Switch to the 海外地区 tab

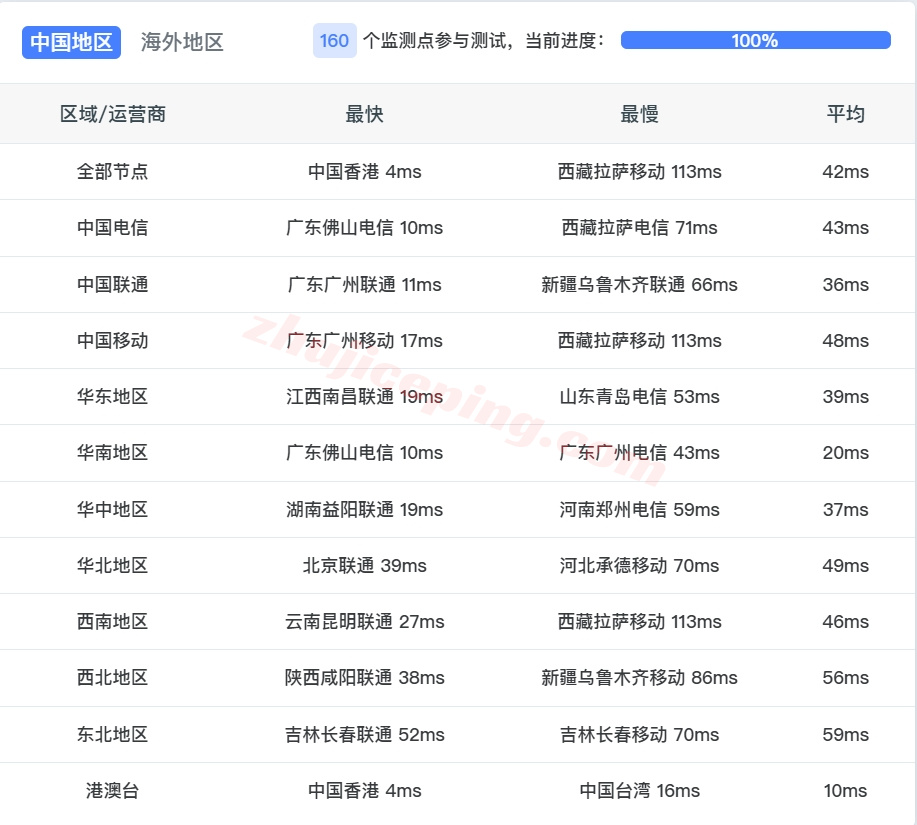(180, 42)
